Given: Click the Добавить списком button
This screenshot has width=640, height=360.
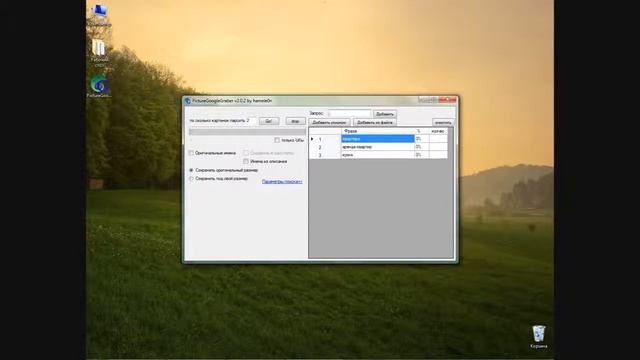Looking at the screenshot, I should tap(329, 122).
